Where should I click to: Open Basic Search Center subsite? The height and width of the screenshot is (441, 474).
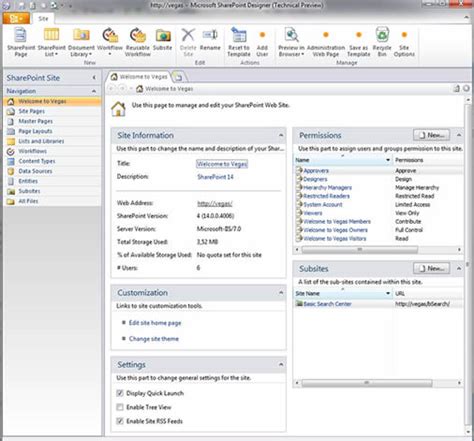[x=327, y=304]
